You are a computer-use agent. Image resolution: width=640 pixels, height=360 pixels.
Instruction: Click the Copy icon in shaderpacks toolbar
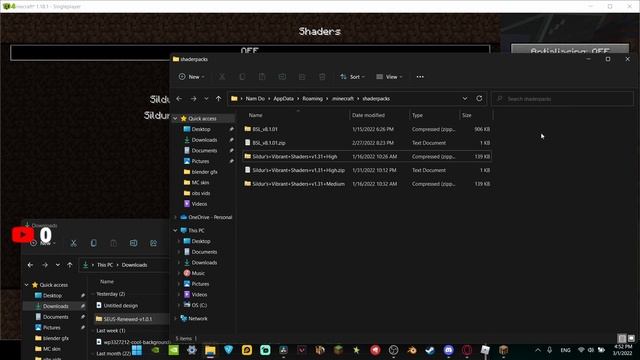(x=242, y=77)
